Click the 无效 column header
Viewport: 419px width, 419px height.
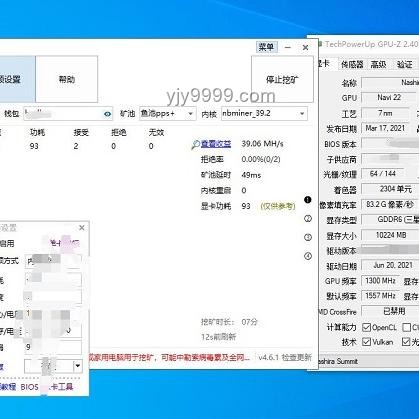[x=156, y=132]
